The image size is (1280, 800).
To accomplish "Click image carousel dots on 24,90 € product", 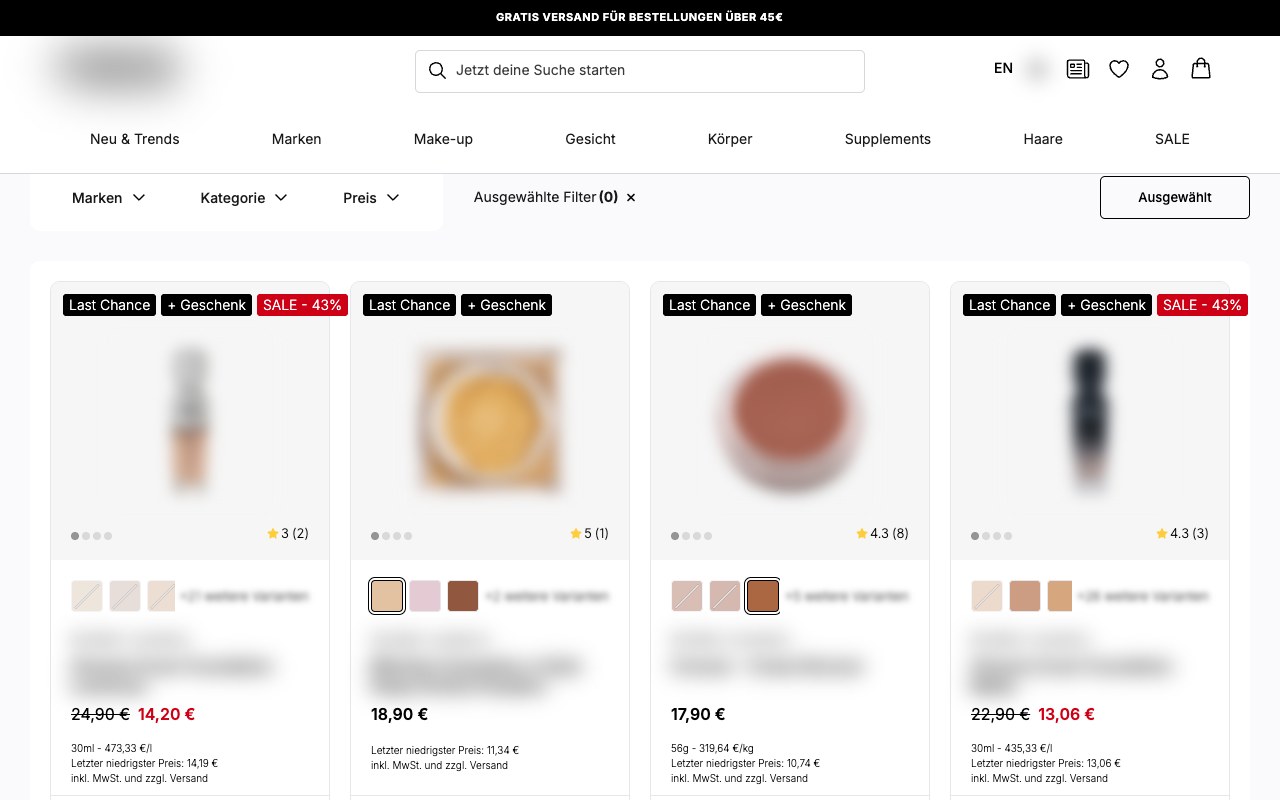I will (91, 536).
